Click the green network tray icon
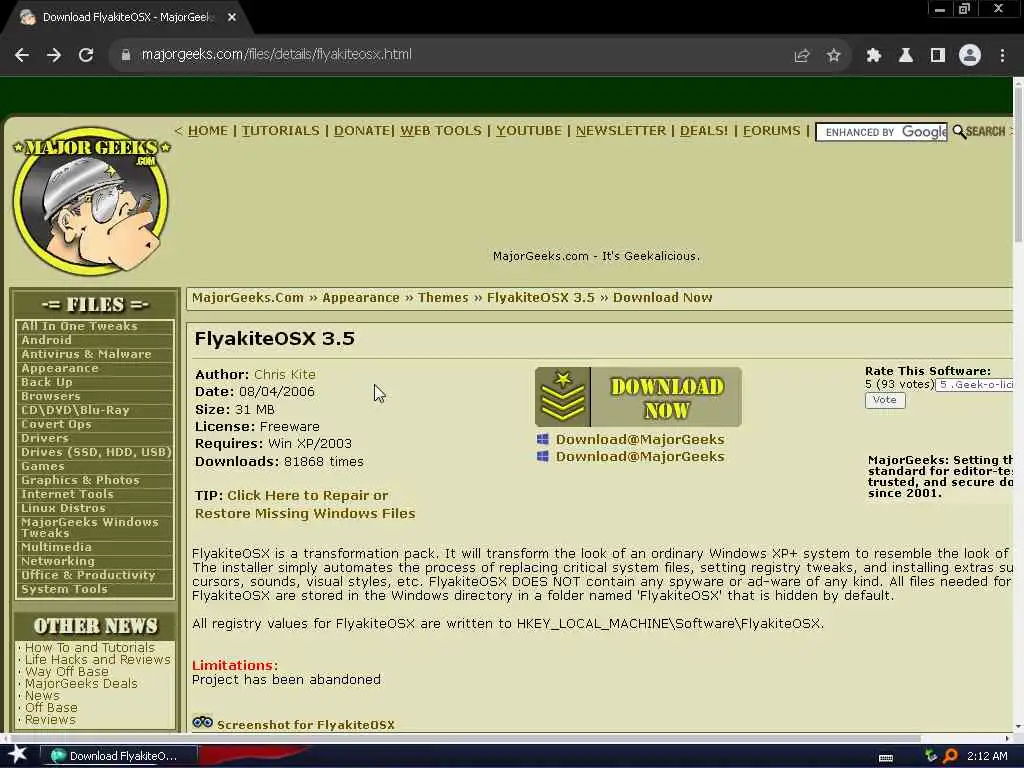1024x768 pixels. pos(931,756)
